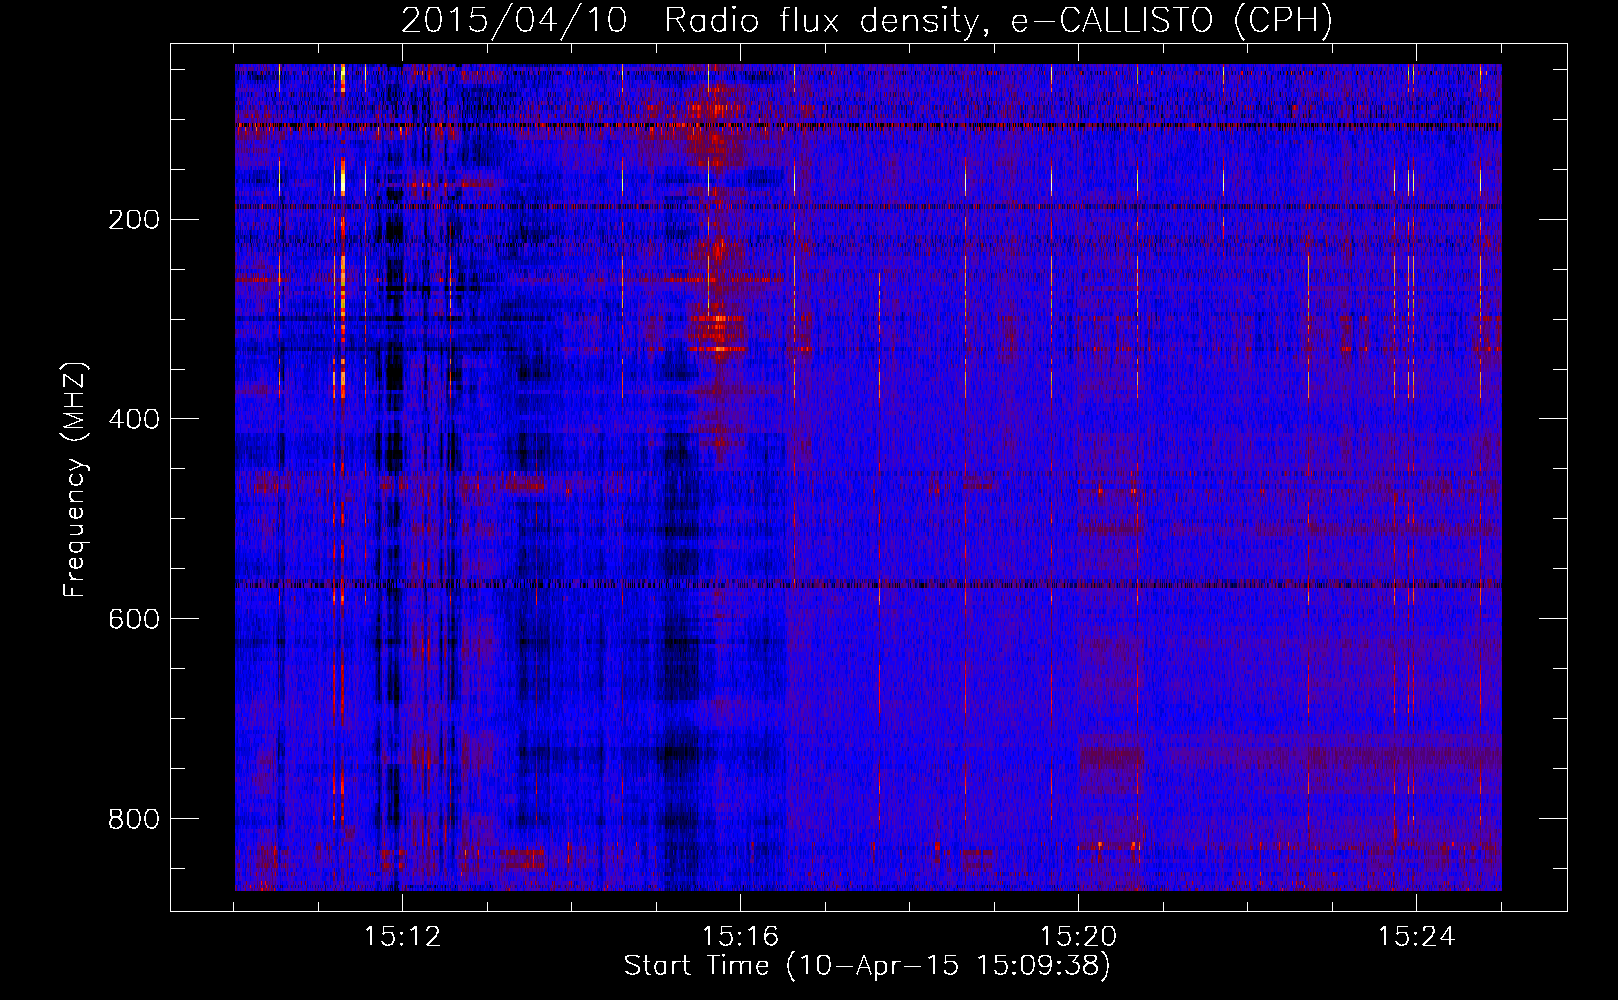
Task: Click the 15:24 time tick label
Action: [x=1416, y=937]
